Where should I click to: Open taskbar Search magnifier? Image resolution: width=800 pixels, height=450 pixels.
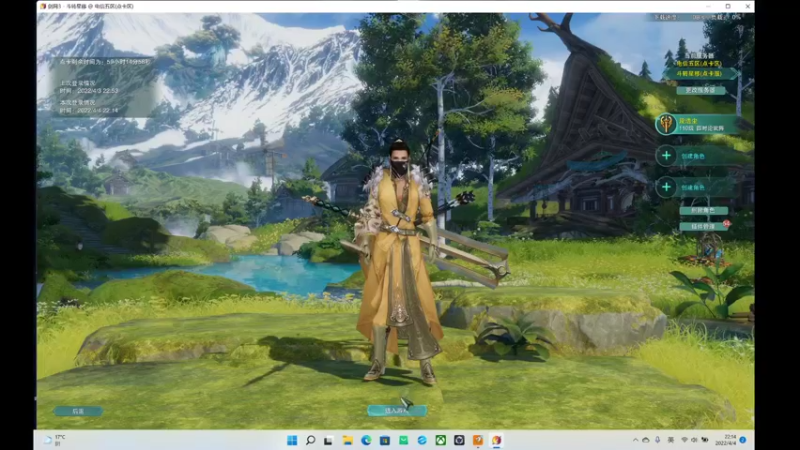click(310, 440)
